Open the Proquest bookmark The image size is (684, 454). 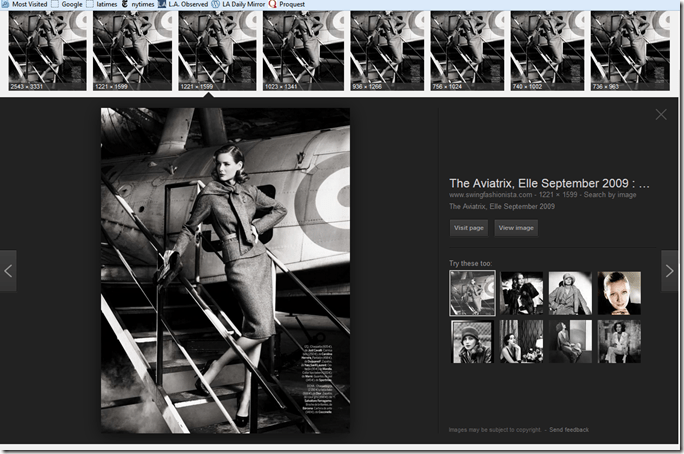click(291, 4)
